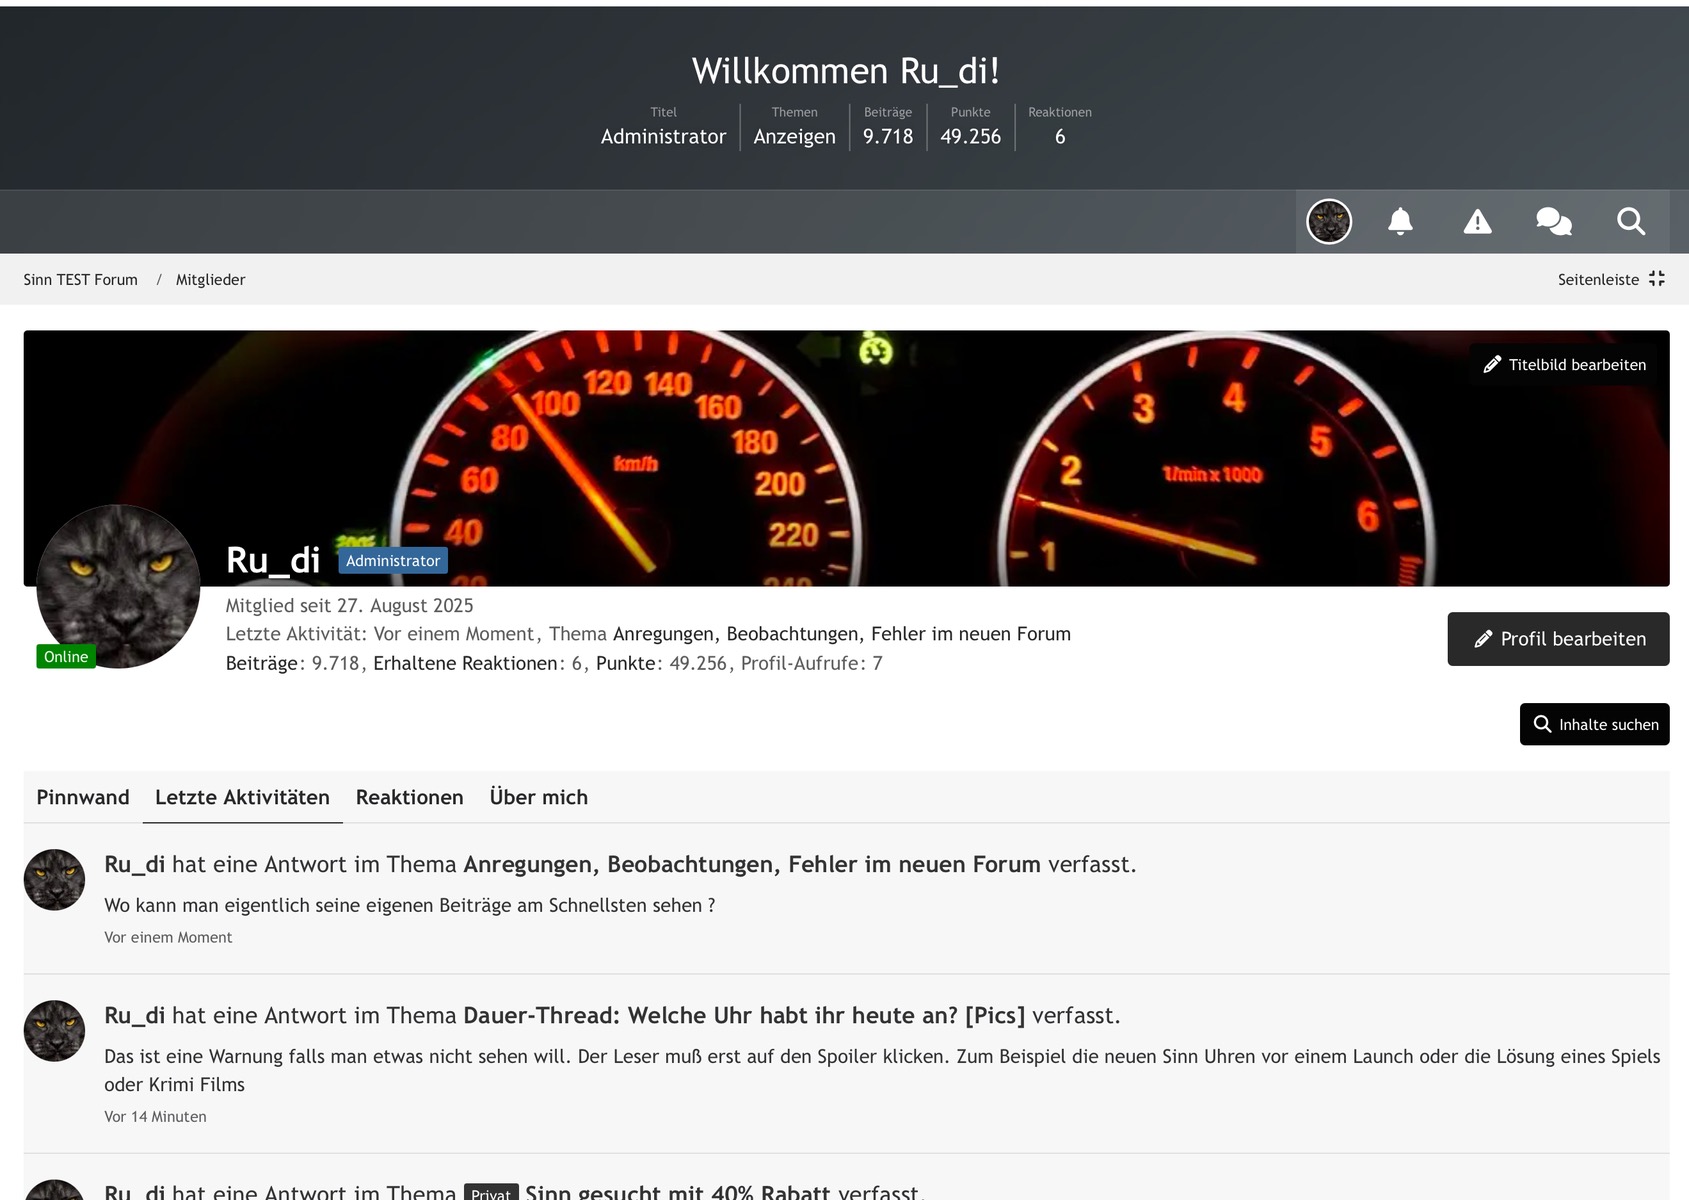This screenshot has width=1689, height=1200.
Task: Open the notifications bell icon
Action: [x=1400, y=221]
